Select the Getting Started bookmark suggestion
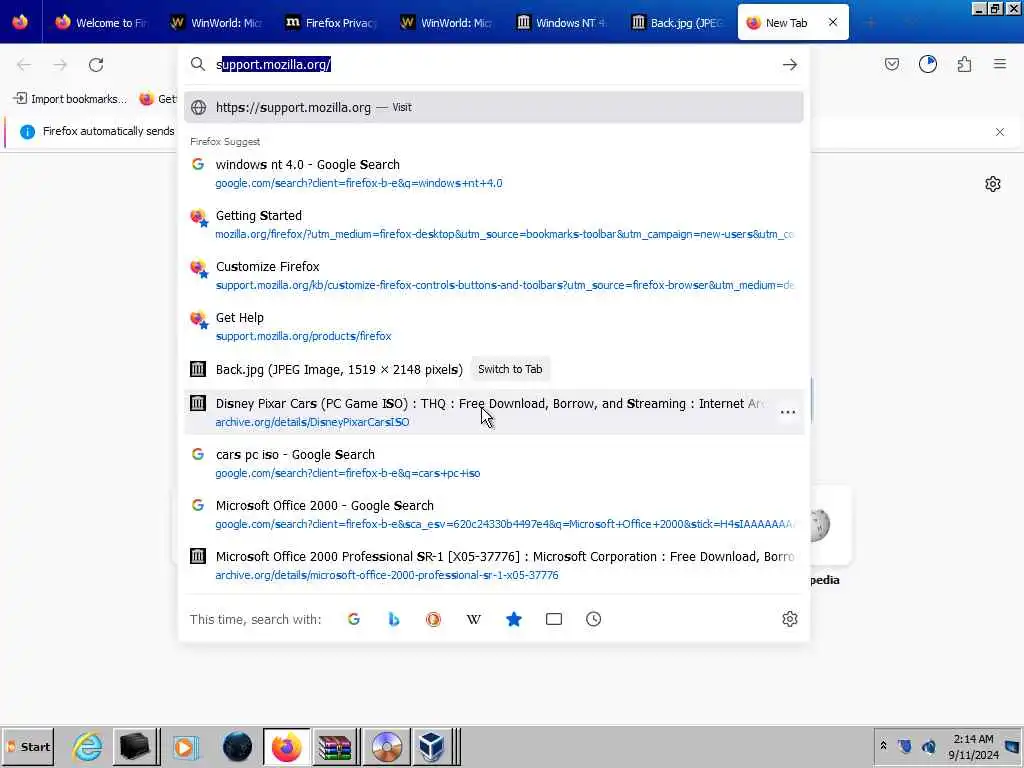The width and height of the screenshot is (1024, 768). coord(494,224)
